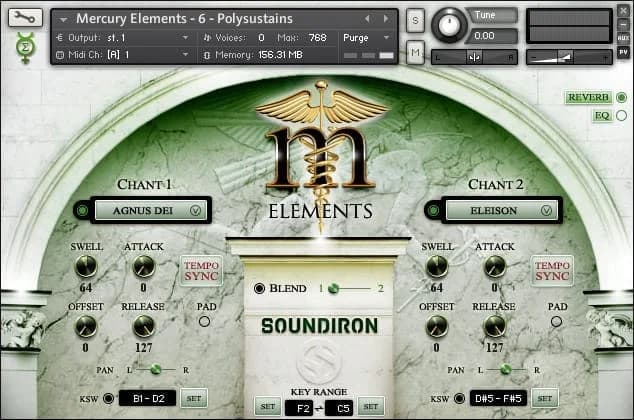This screenshot has height=420, width=634.
Task: Click the Chant 2 RELEASE knob
Action: coord(495,327)
